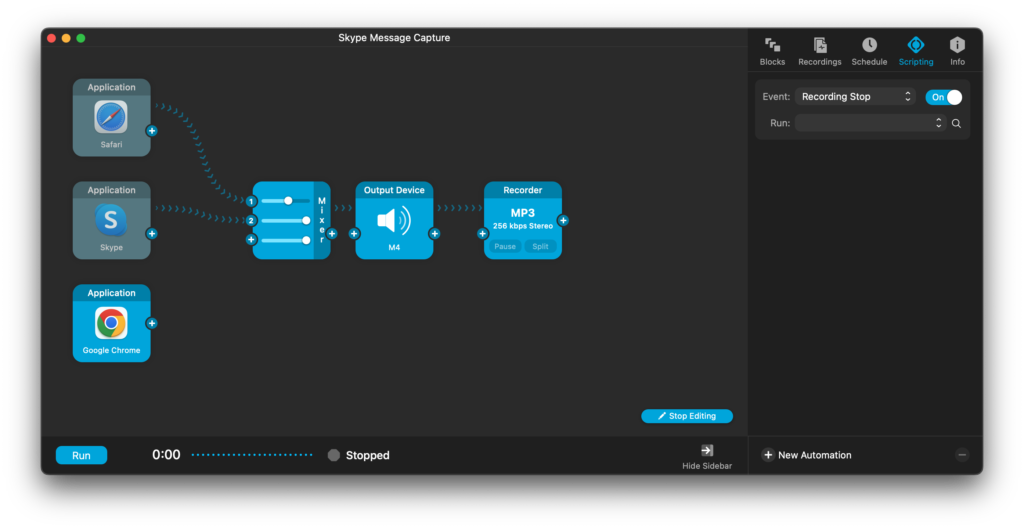Click the Recorder block title
Screen dimensions: 1024x529
pos(522,190)
